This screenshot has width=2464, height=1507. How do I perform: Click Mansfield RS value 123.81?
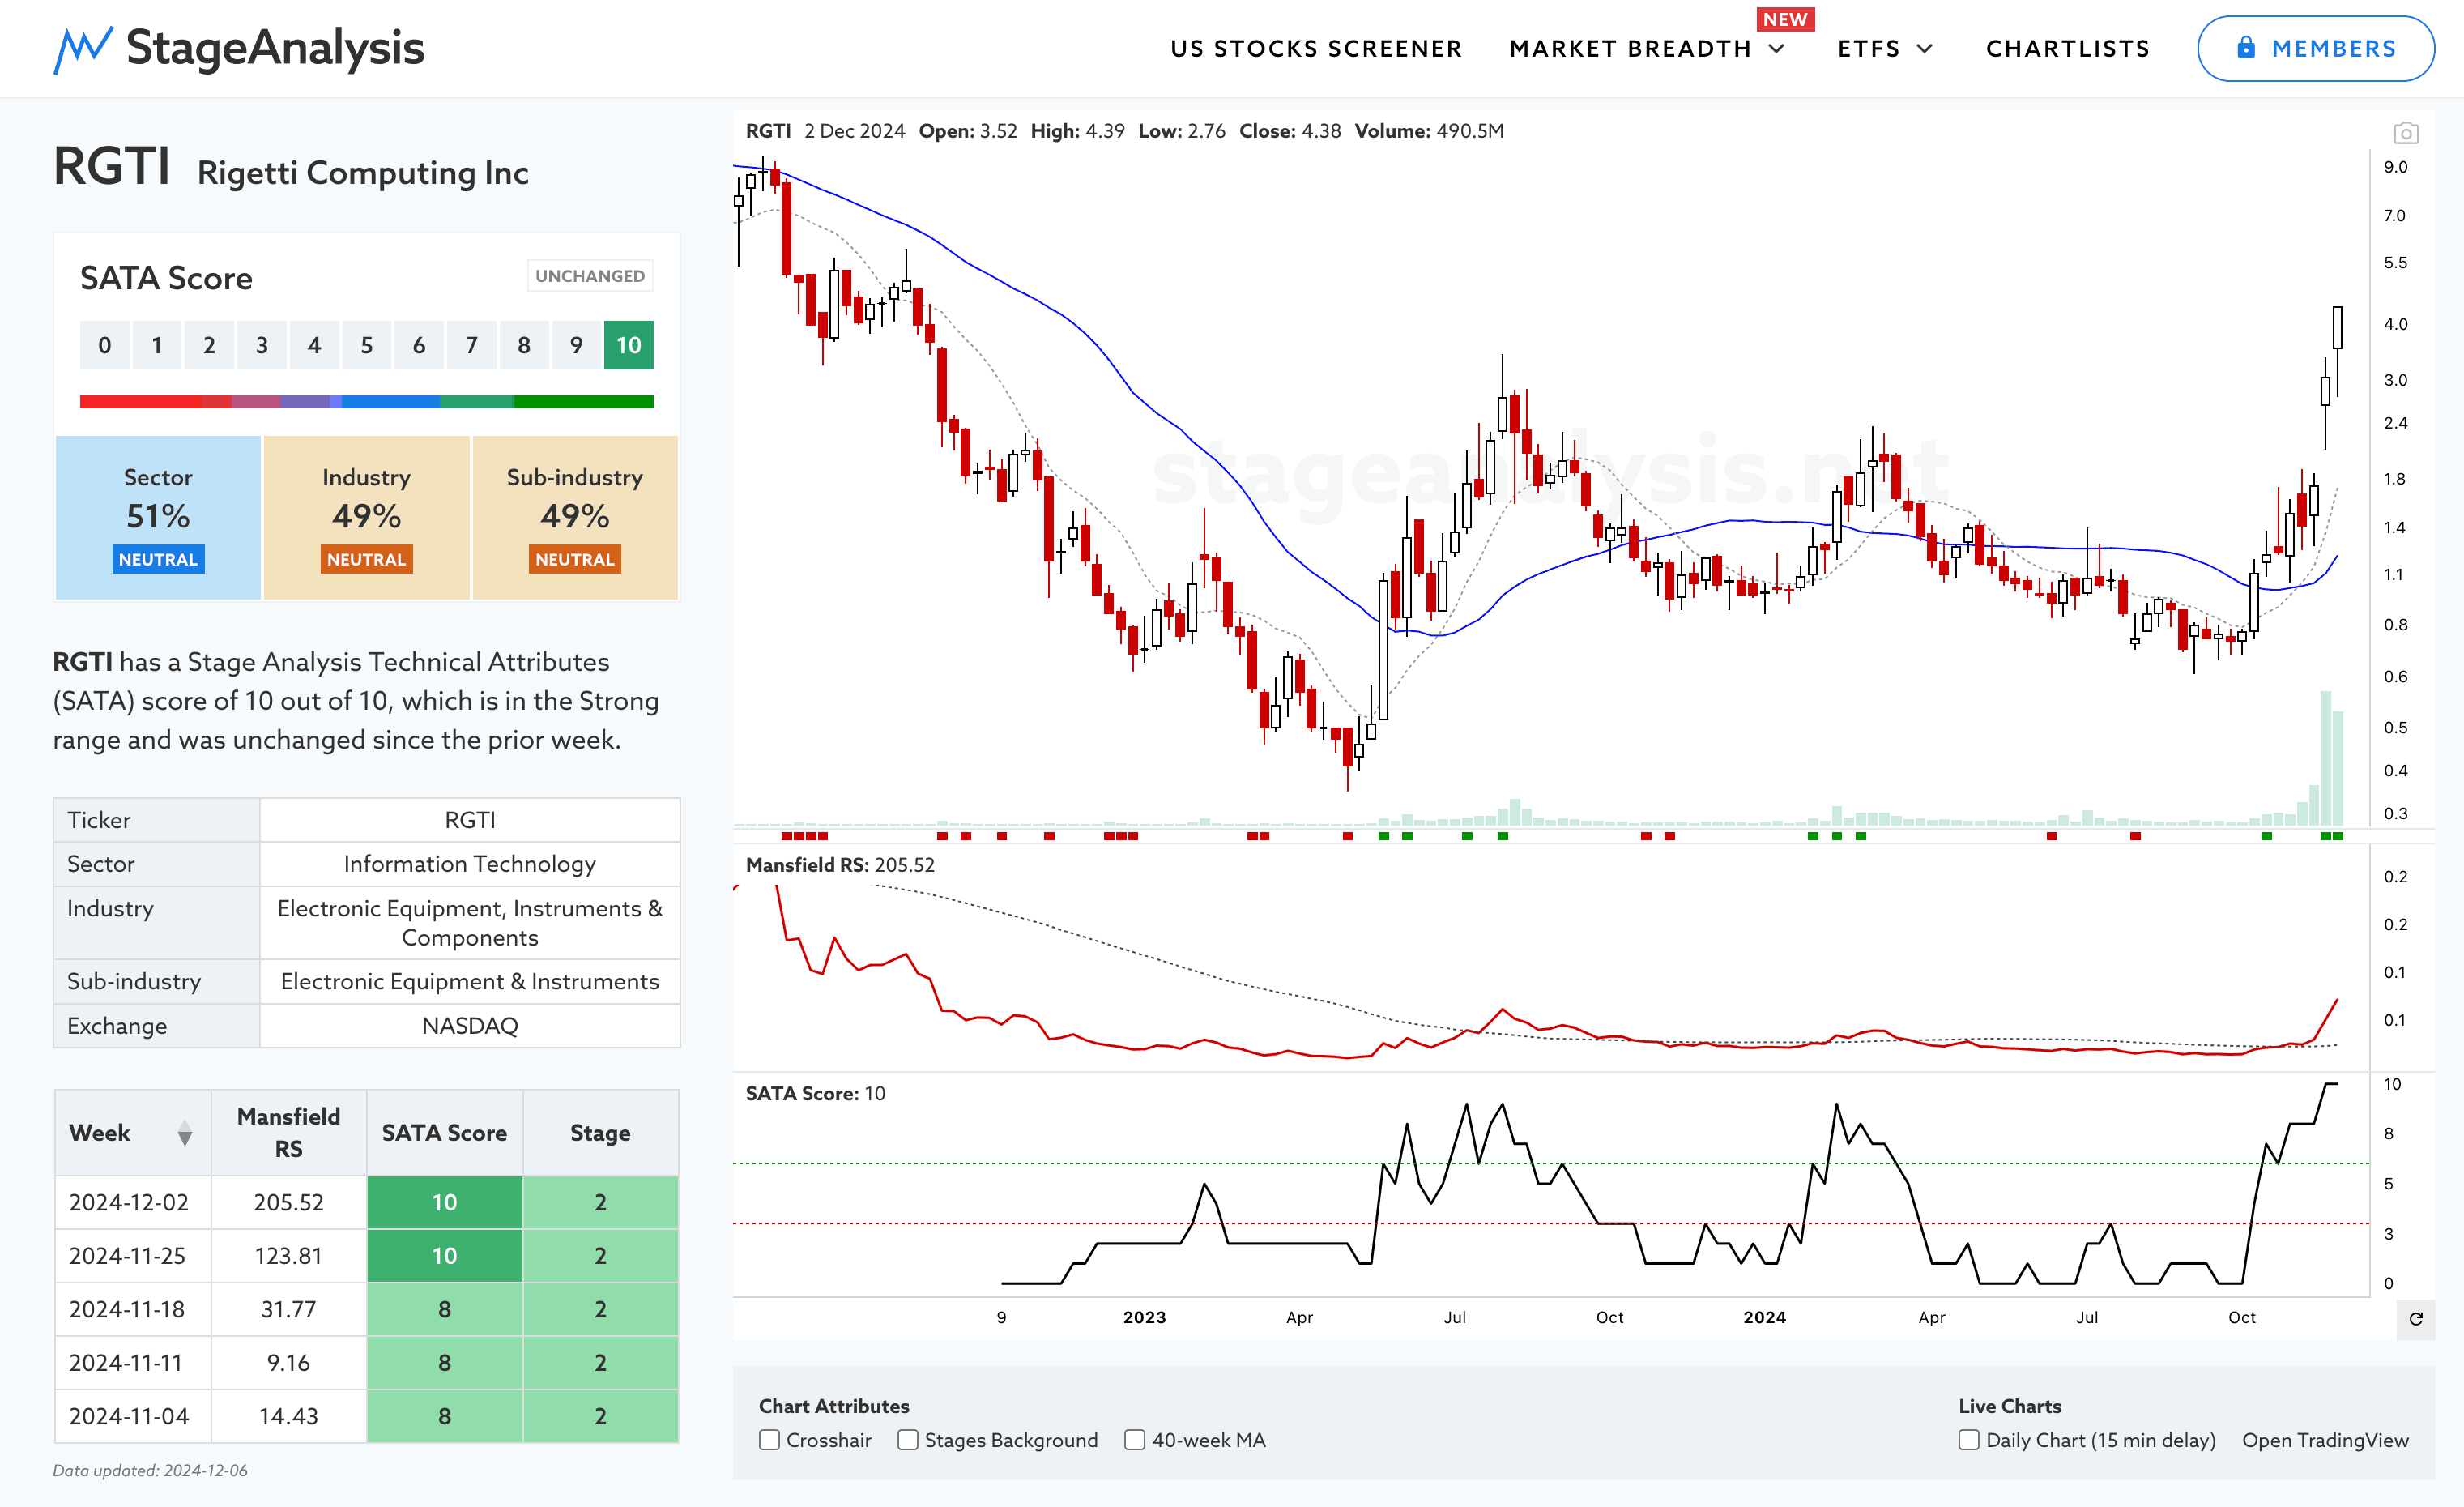288,1256
